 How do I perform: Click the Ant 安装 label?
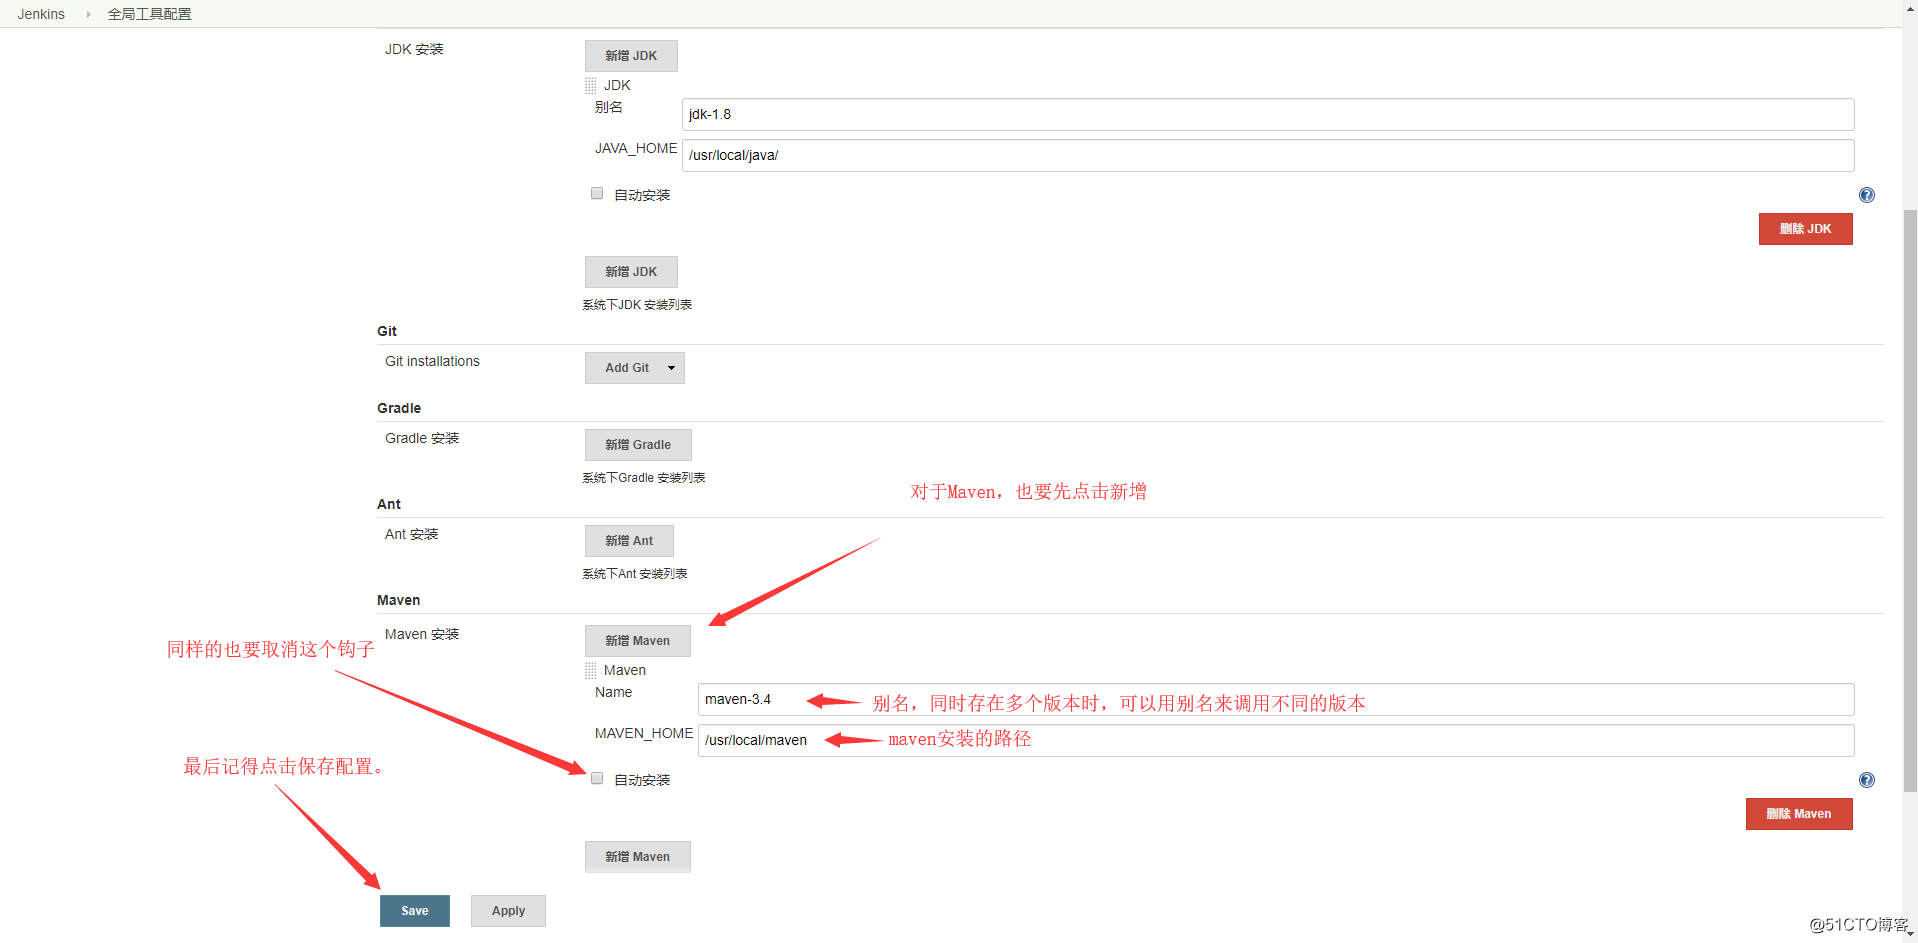tap(411, 534)
